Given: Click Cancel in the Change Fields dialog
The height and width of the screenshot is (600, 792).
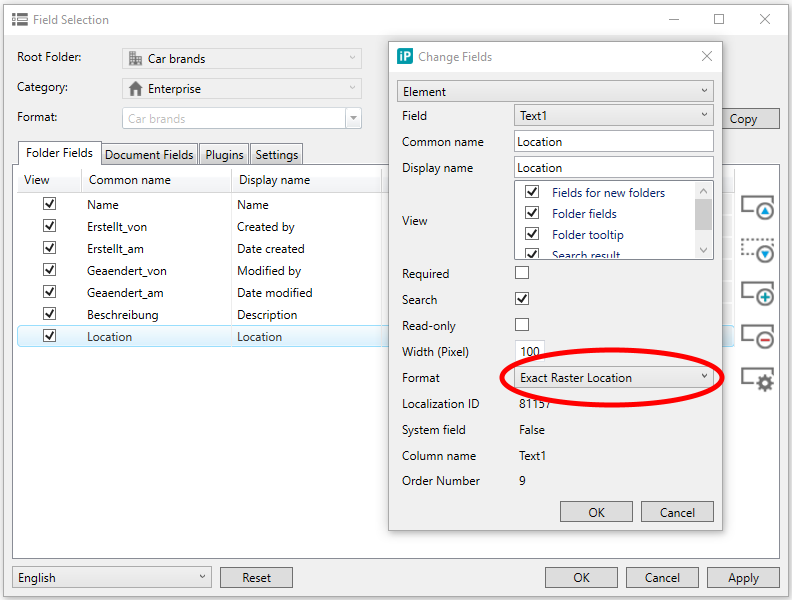Looking at the screenshot, I should pyautogui.click(x=677, y=512).
